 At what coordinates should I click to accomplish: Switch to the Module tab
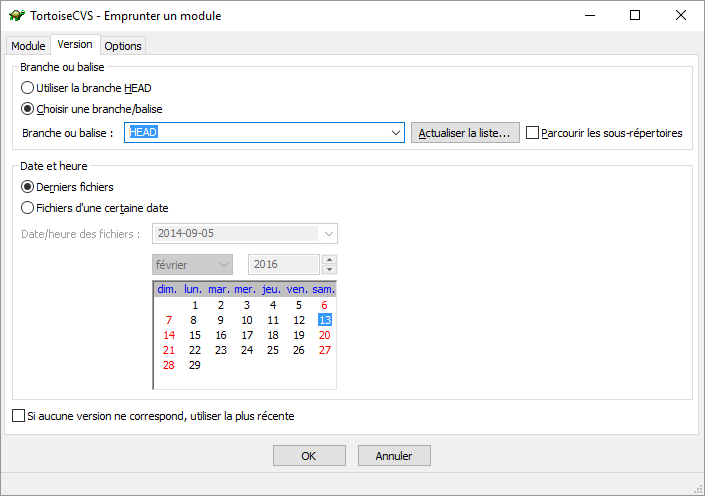click(x=28, y=46)
